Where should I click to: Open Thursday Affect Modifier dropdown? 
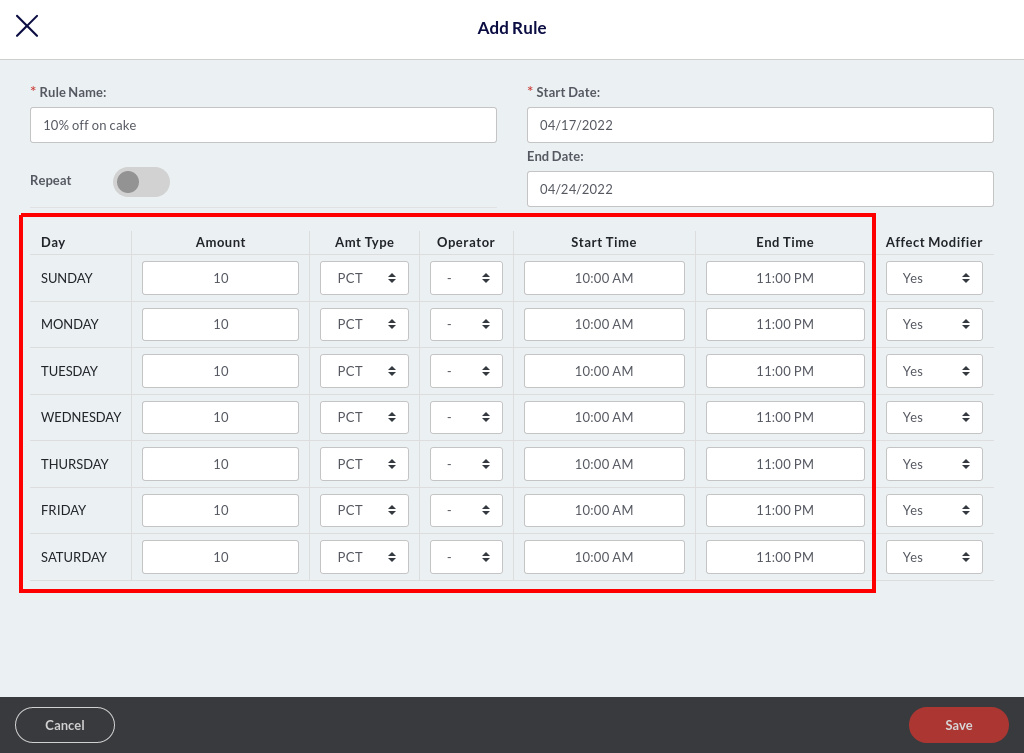[x=933, y=464]
